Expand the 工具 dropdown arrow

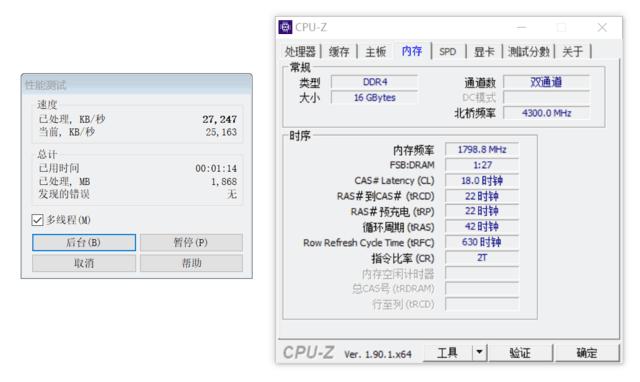[x=480, y=353]
